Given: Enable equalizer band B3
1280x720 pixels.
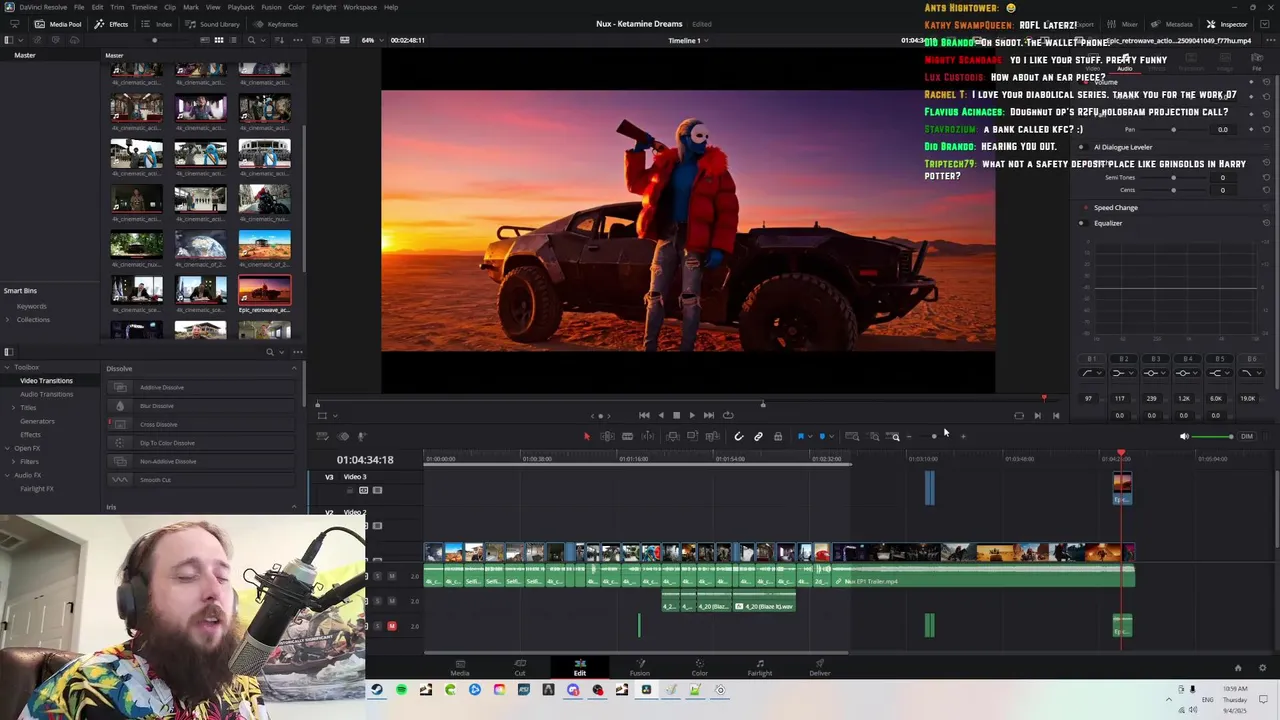Looking at the screenshot, I should (x=1155, y=359).
